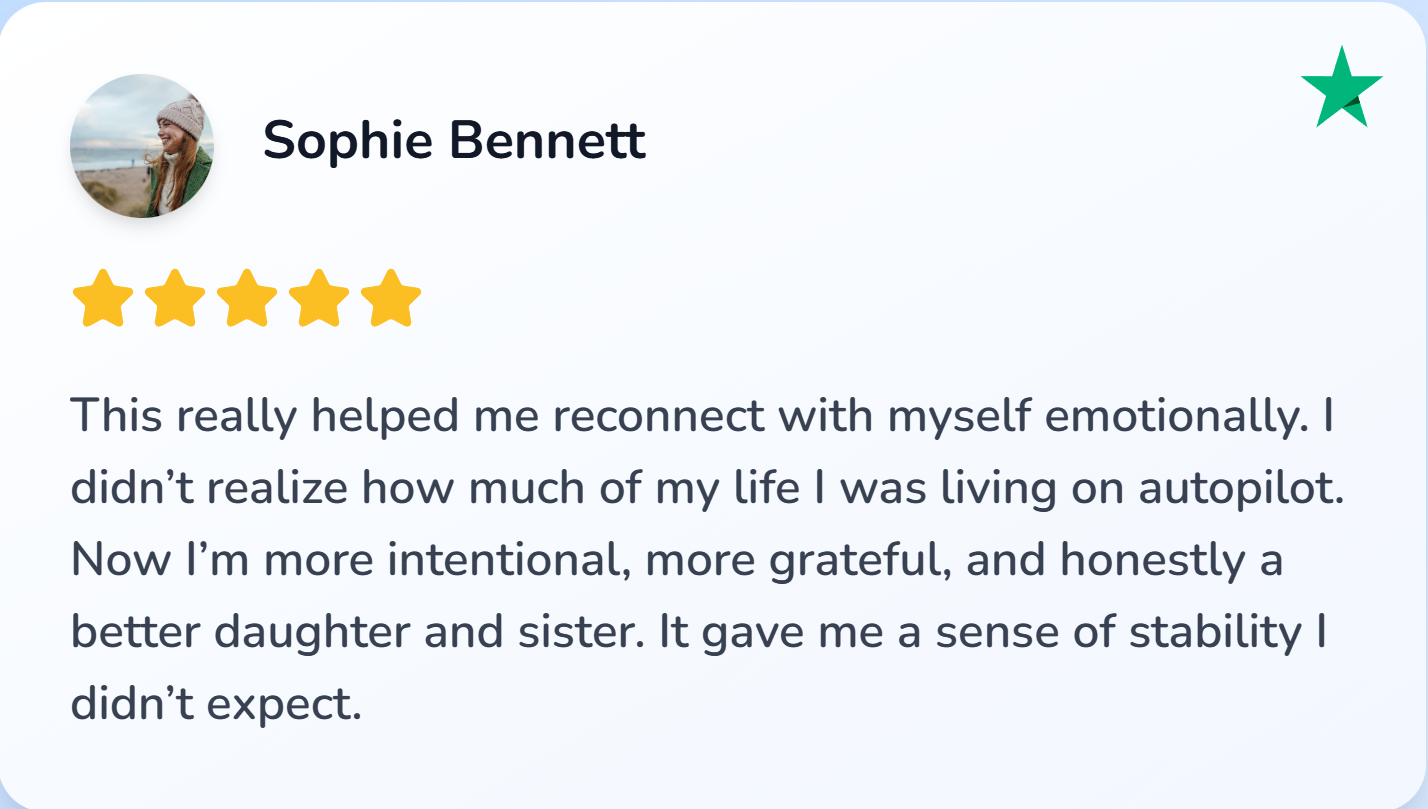Click the green Trustpilot star logo
The height and width of the screenshot is (809, 1428).
pyautogui.click(x=1341, y=90)
